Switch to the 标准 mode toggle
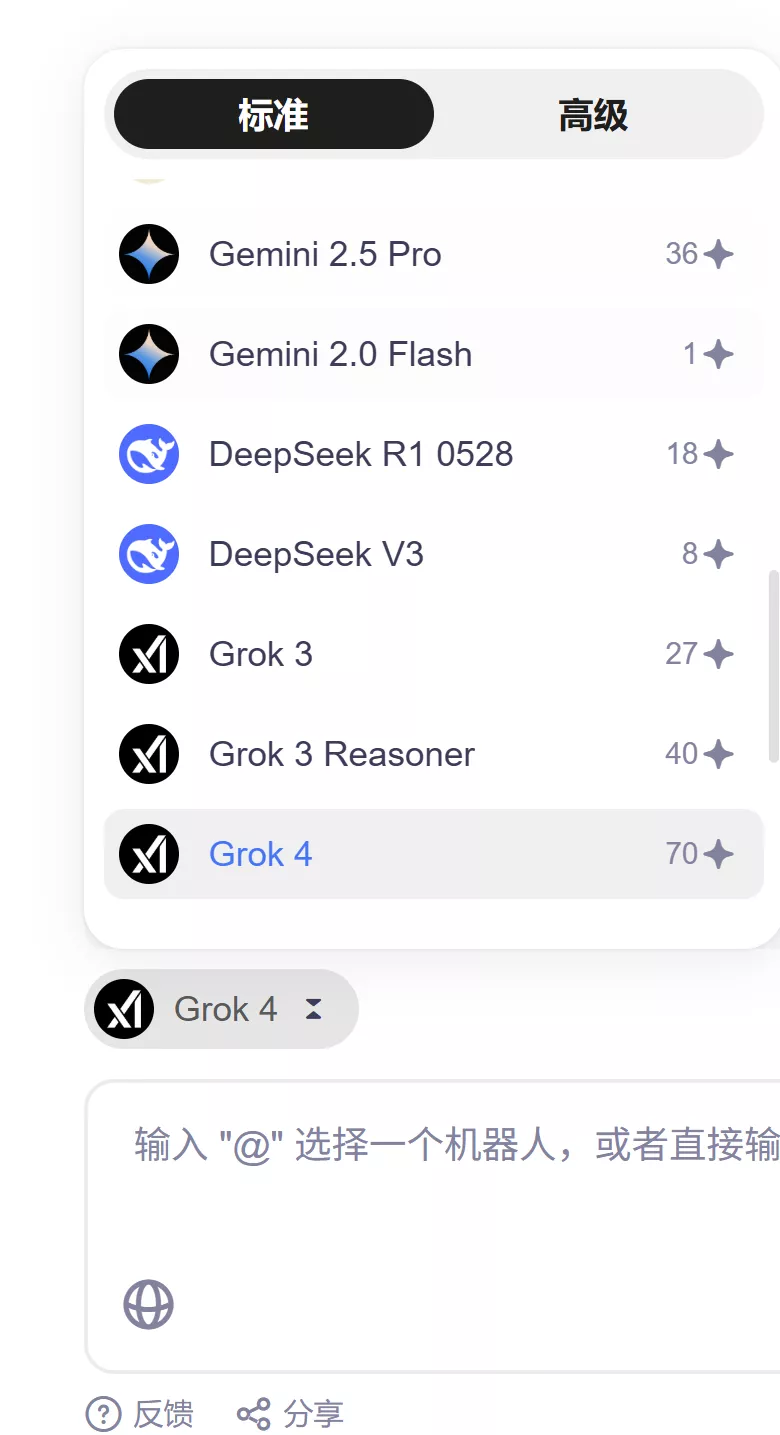The image size is (780, 1435). (274, 114)
